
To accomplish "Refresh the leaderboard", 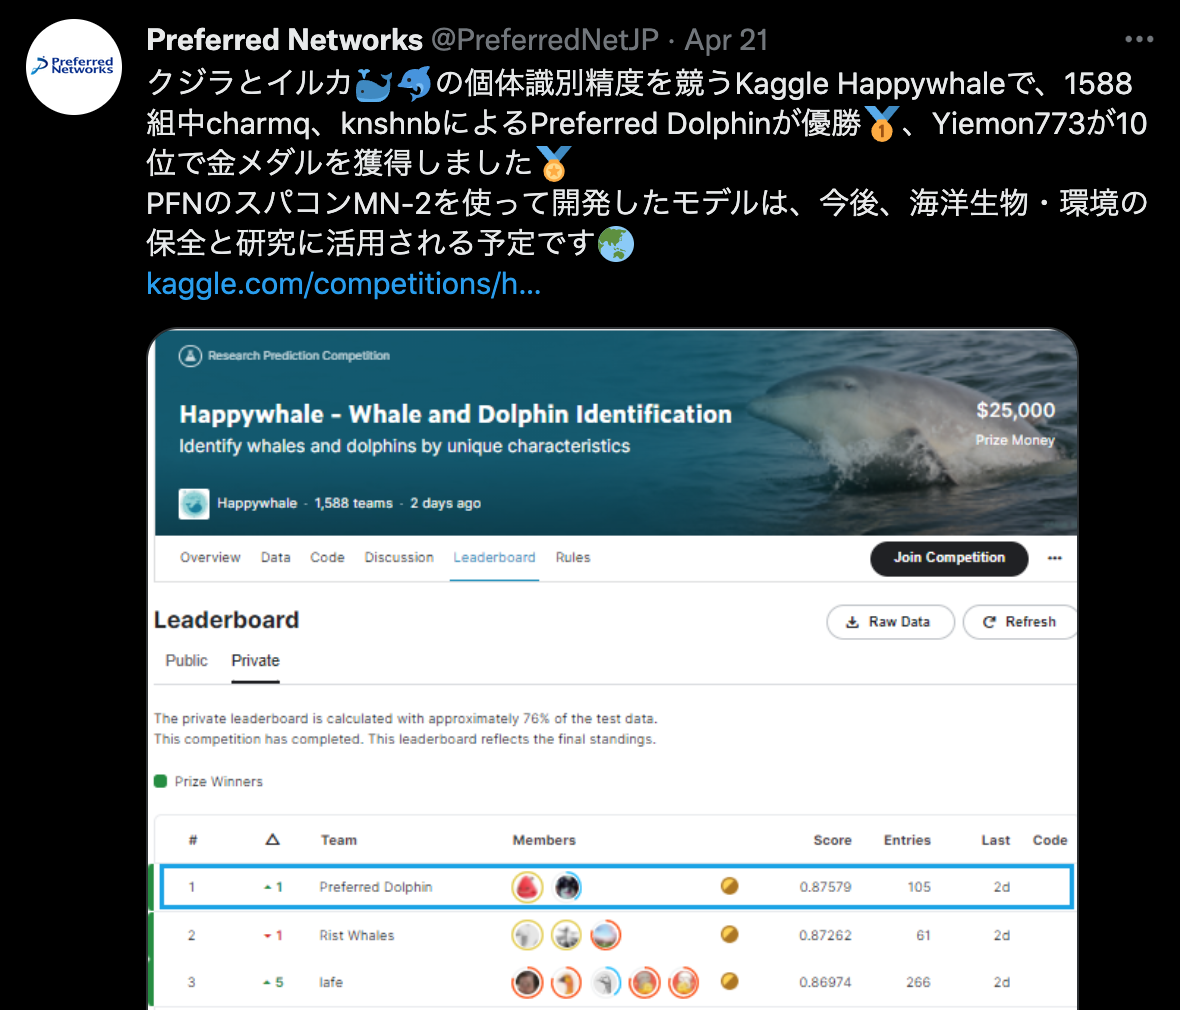I will tap(1020, 622).
